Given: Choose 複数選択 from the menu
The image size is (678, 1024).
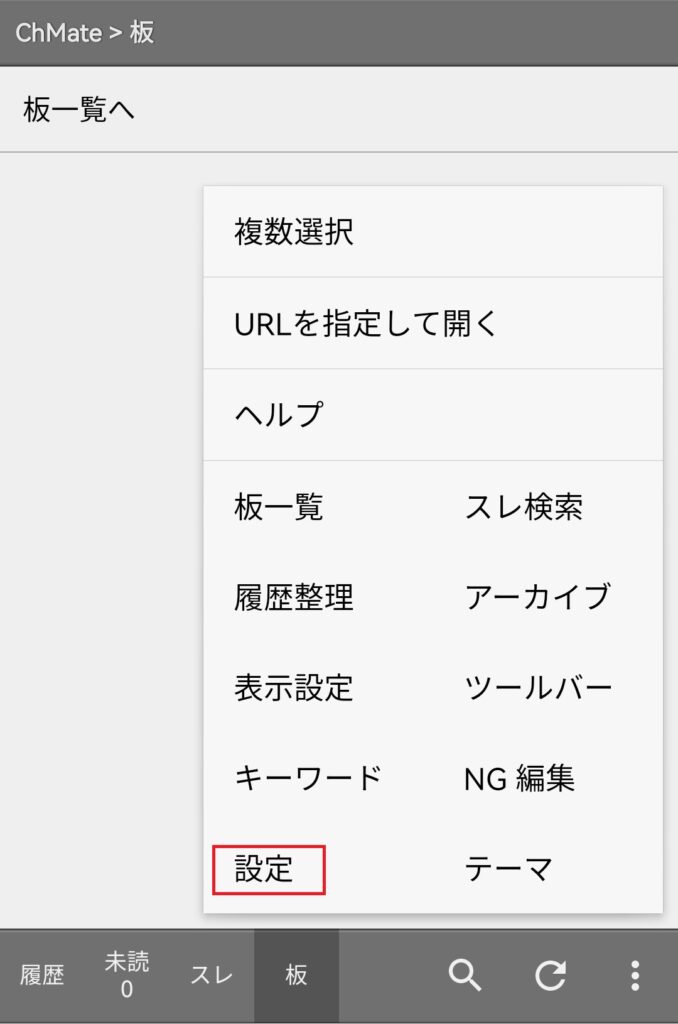Looking at the screenshot, I should point(433,232).
